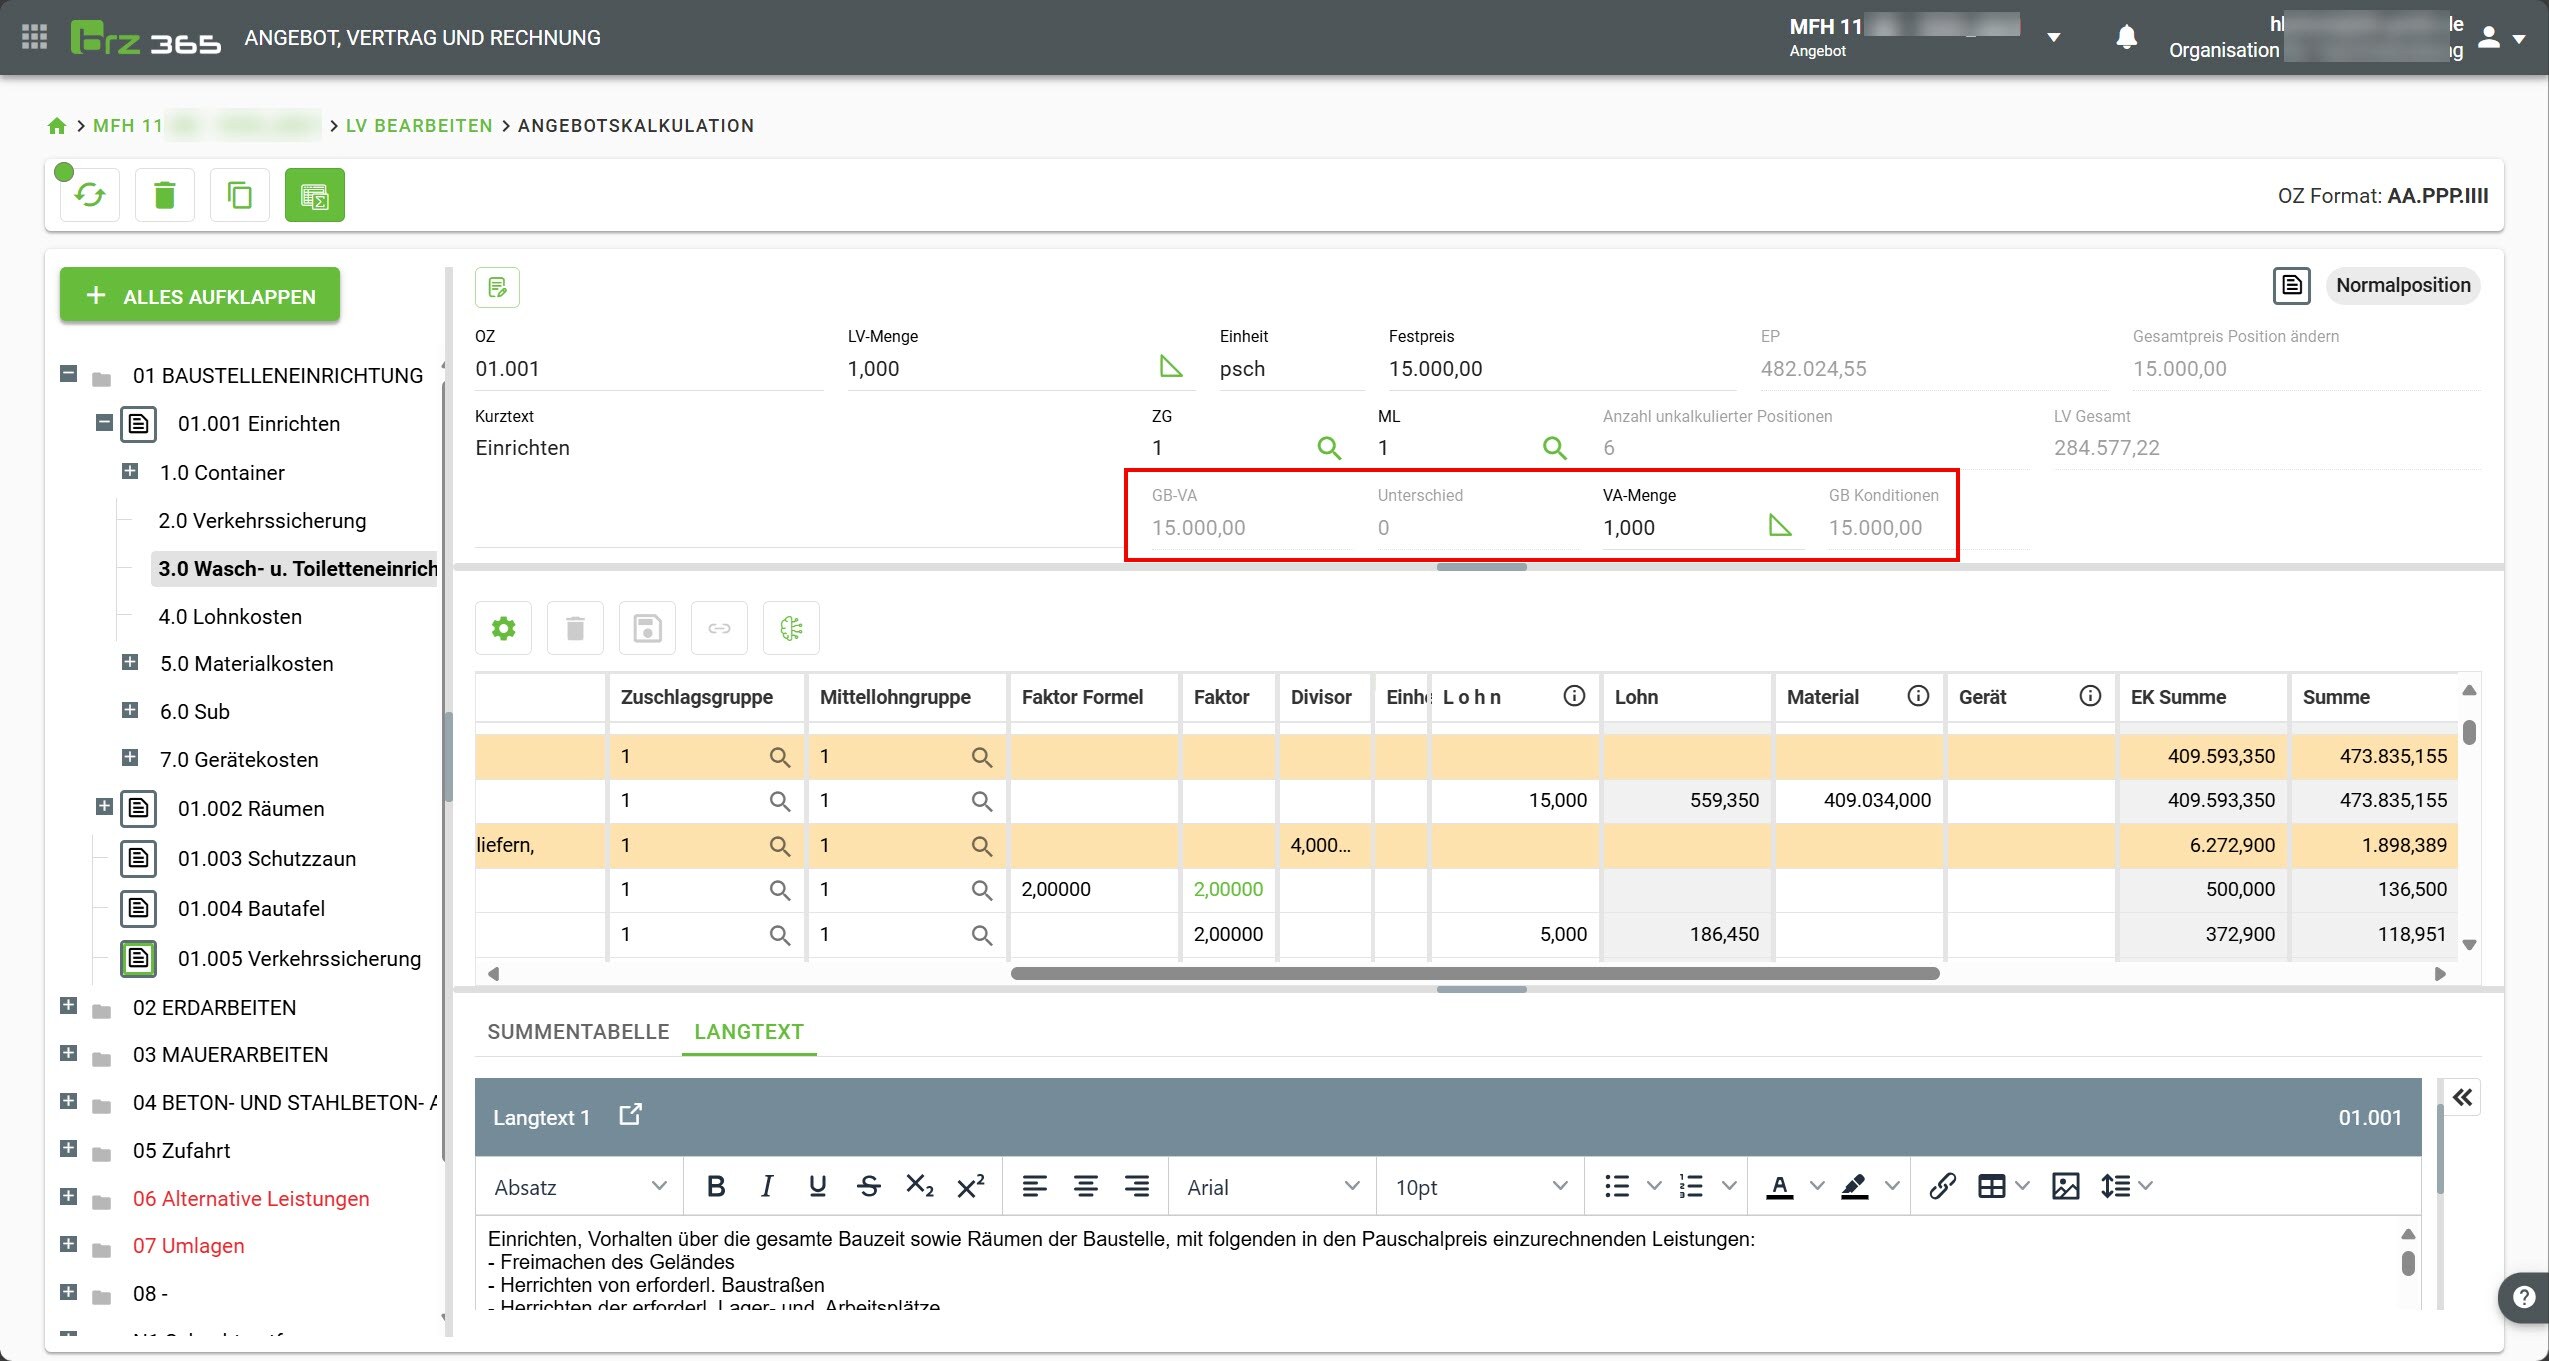
Task: Expand the 02 ERDARBEITEN folder
Action: pos(68,1006)
